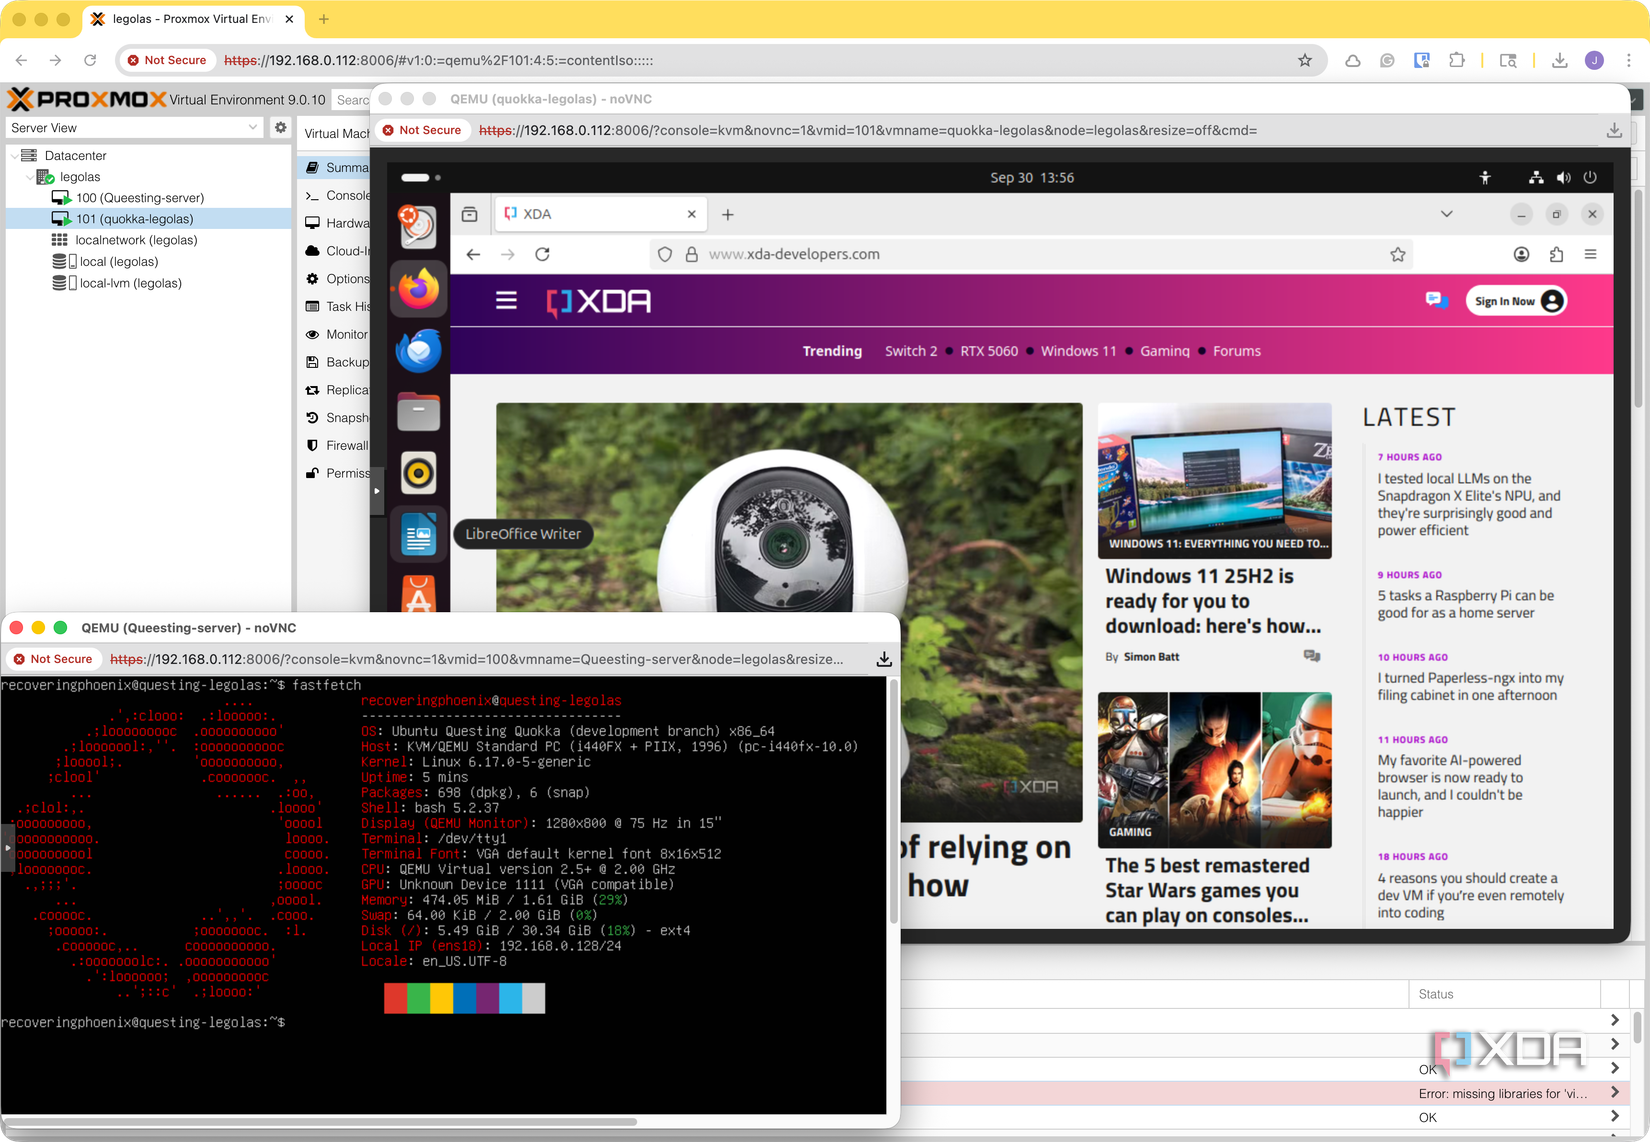Open Rhythmbox music player in dock
The width and height of the screenshot is (1650, 1142).
click(418, 474)
